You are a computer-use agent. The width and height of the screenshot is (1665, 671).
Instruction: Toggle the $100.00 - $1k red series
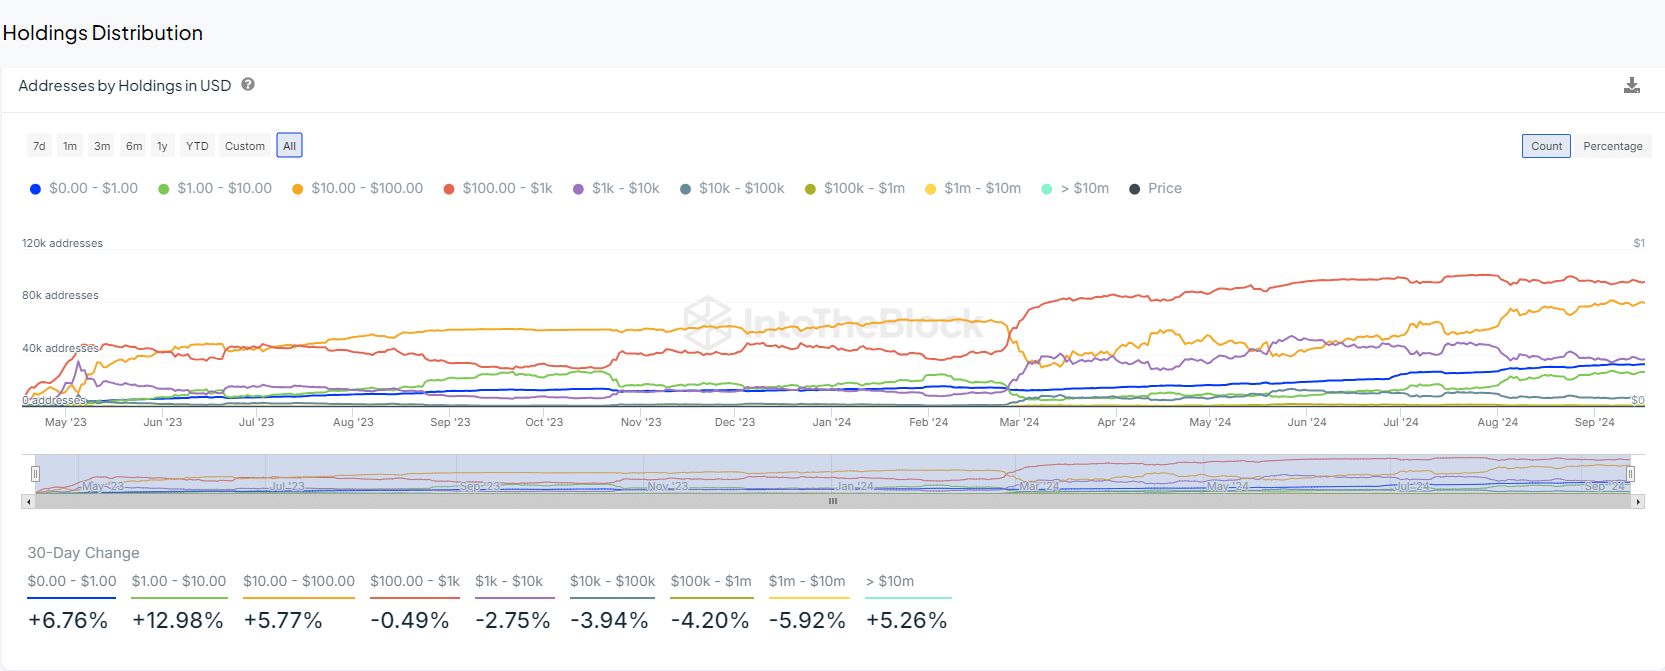[498, 188]
